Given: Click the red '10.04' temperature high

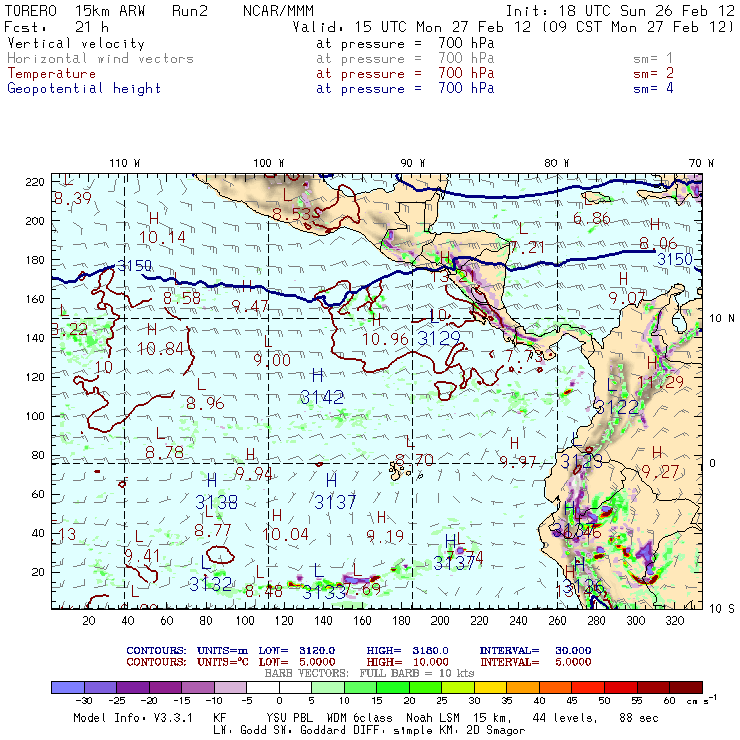Looking at the screenshot, I should tap(286, 535).
